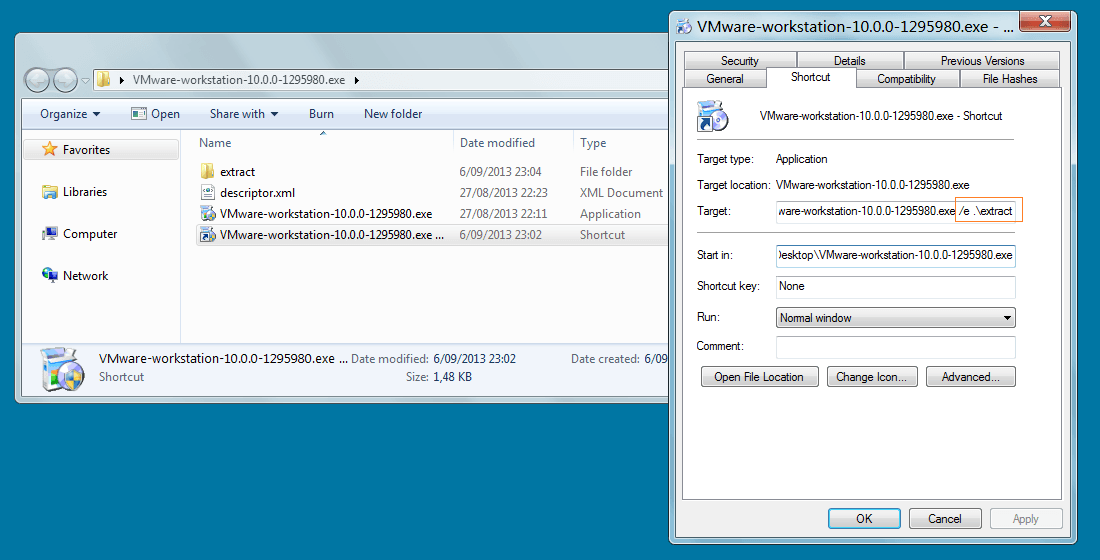Click the VMware Application installer icon in file list
This screenshot has height=560, width=1100.
coord(208,214)
